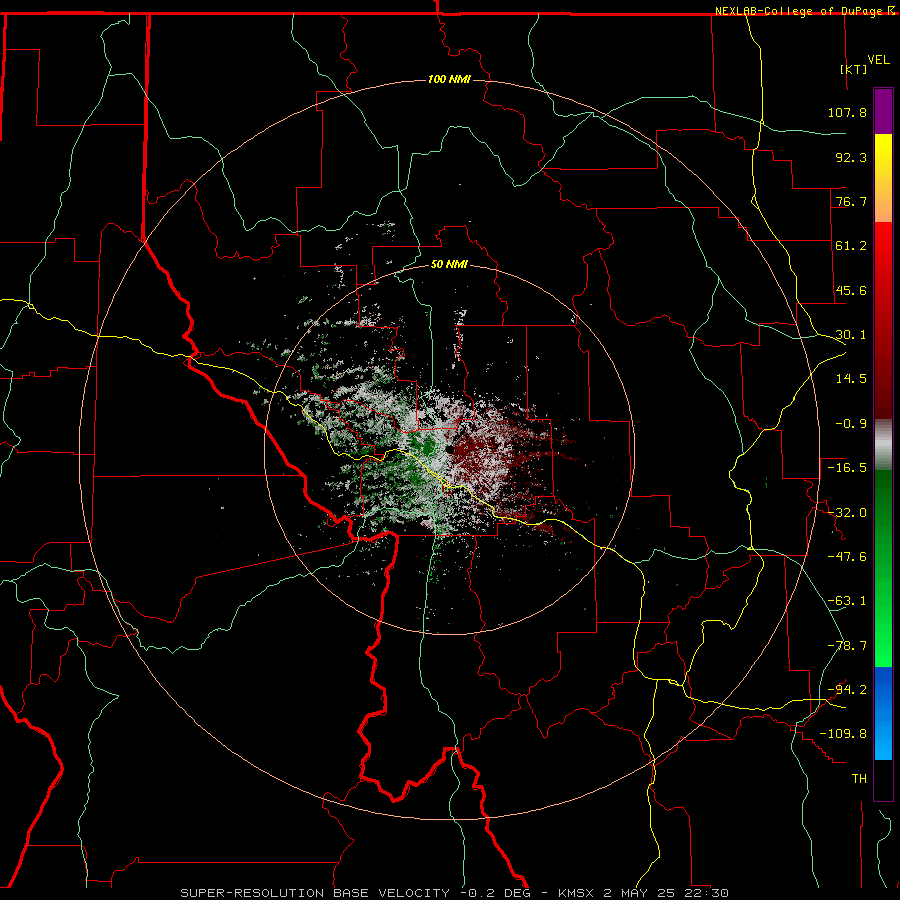Click the 50 NMI range ring label

449,265
